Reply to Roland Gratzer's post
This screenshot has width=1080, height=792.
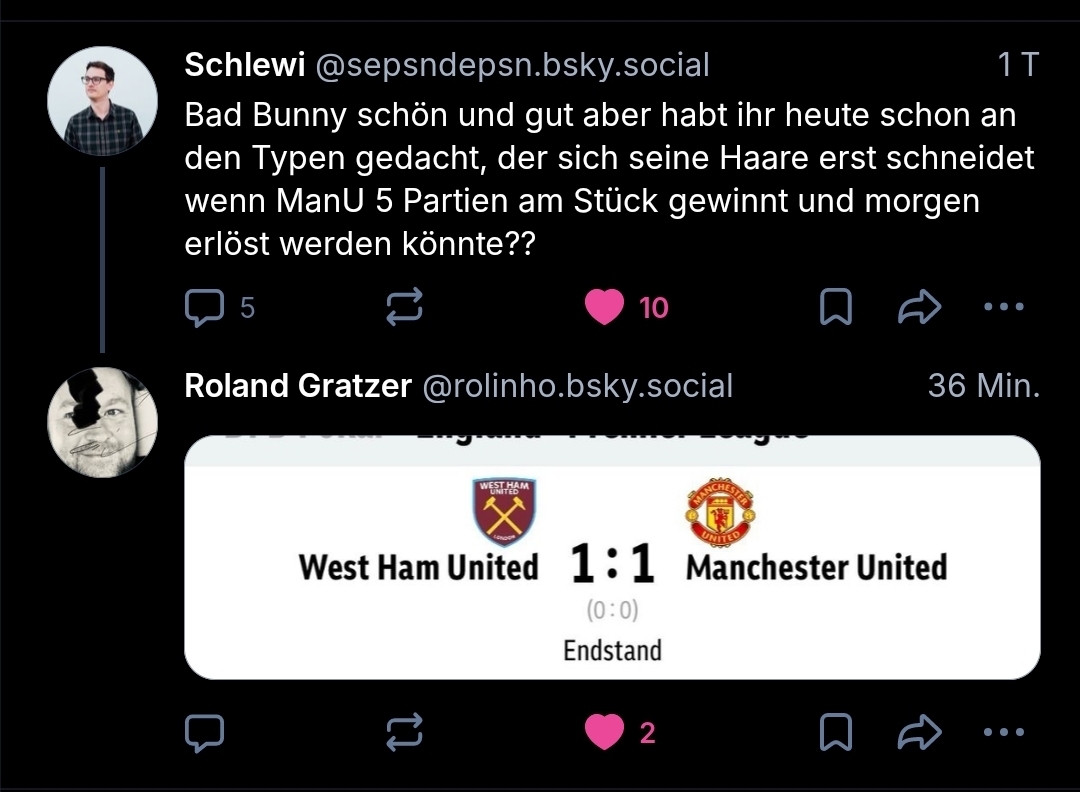205,734
